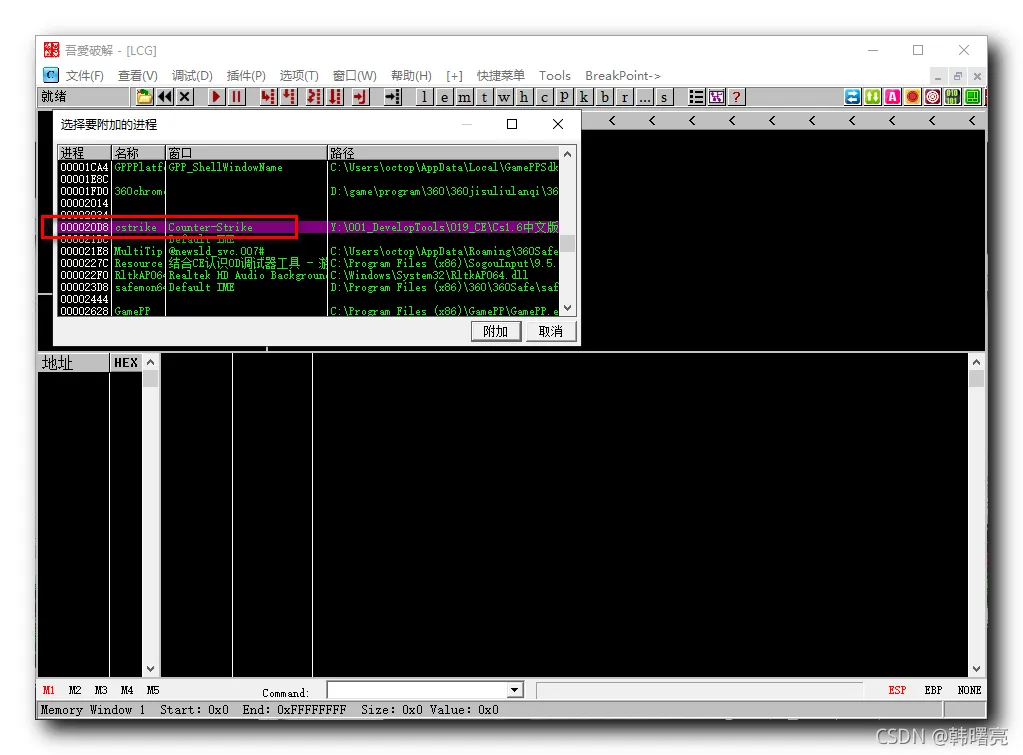
Task: Click the Step Over toolbar icon
Action: (x=288, y=97)
